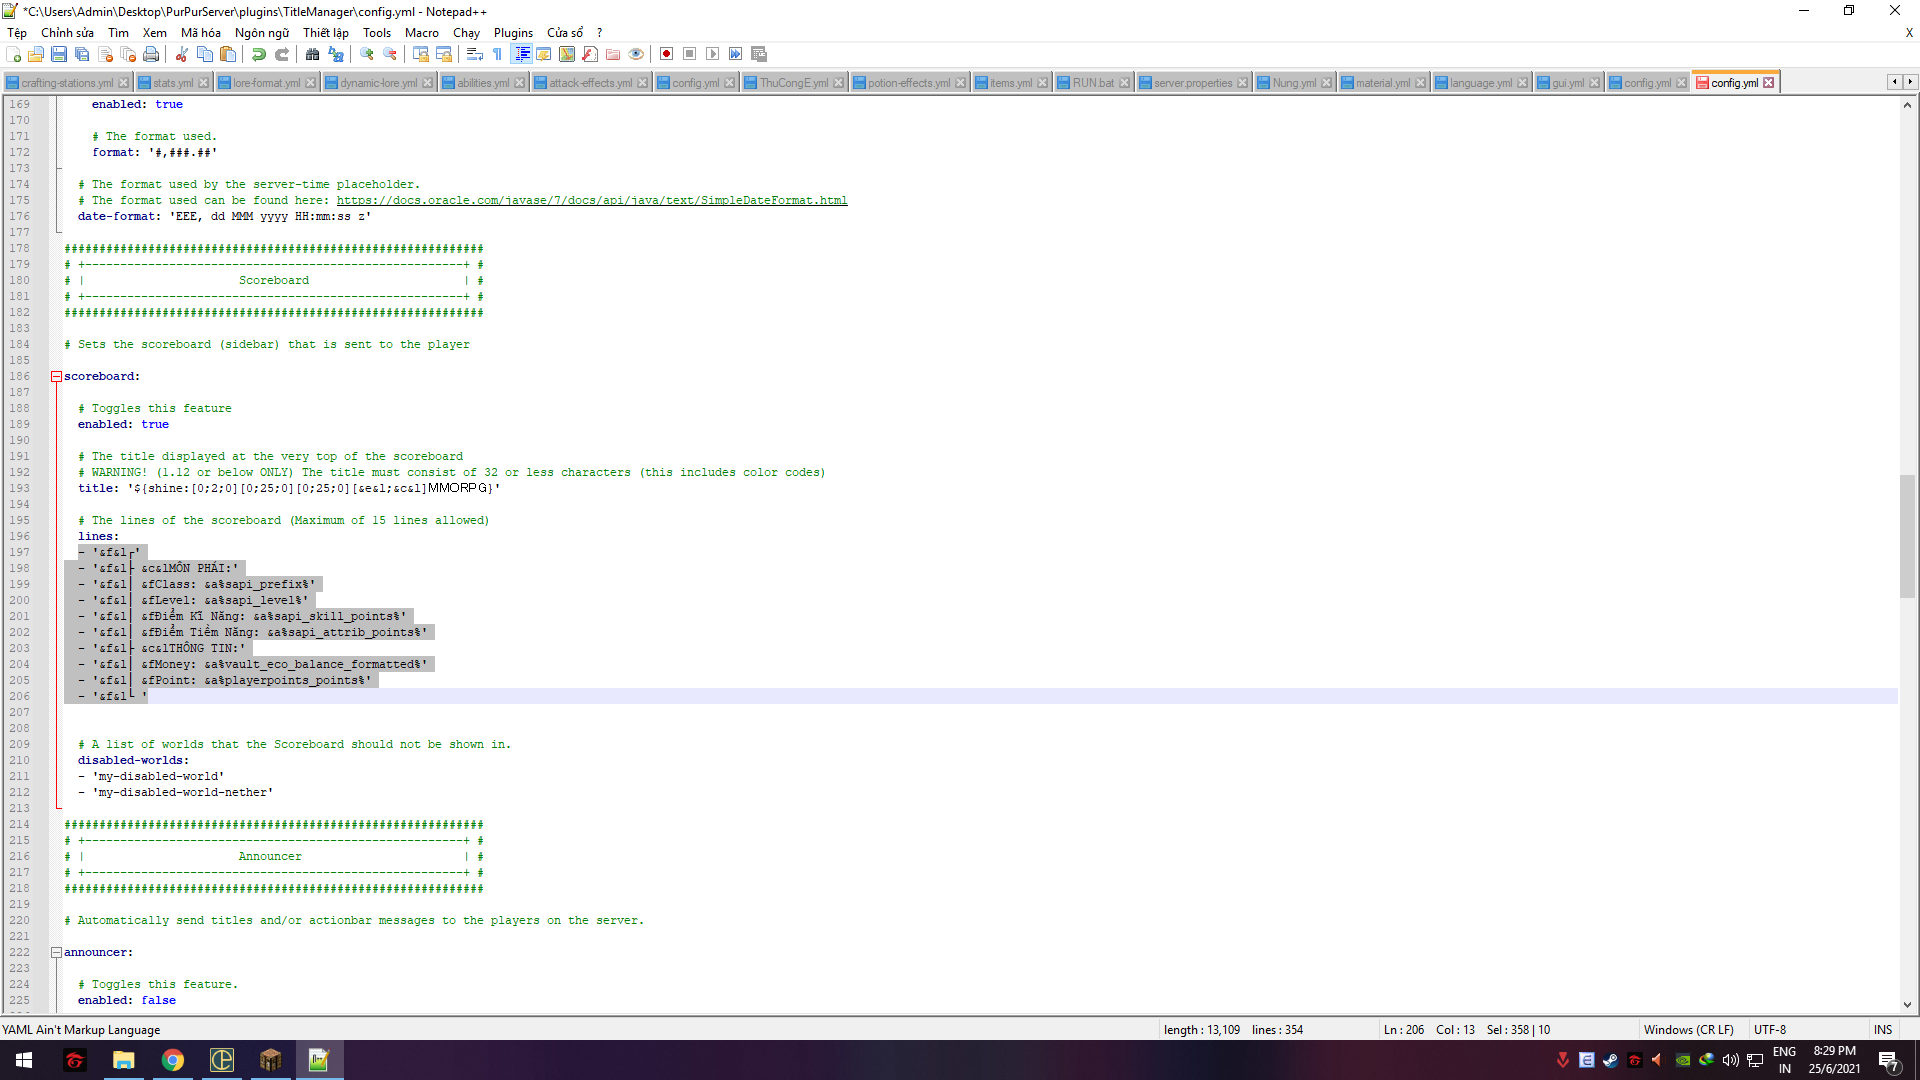The height and width of the screenshot is (1080, 1920).
Task: Toggle Show all characters pilcrow button
Action: click(x=498, y=54)
